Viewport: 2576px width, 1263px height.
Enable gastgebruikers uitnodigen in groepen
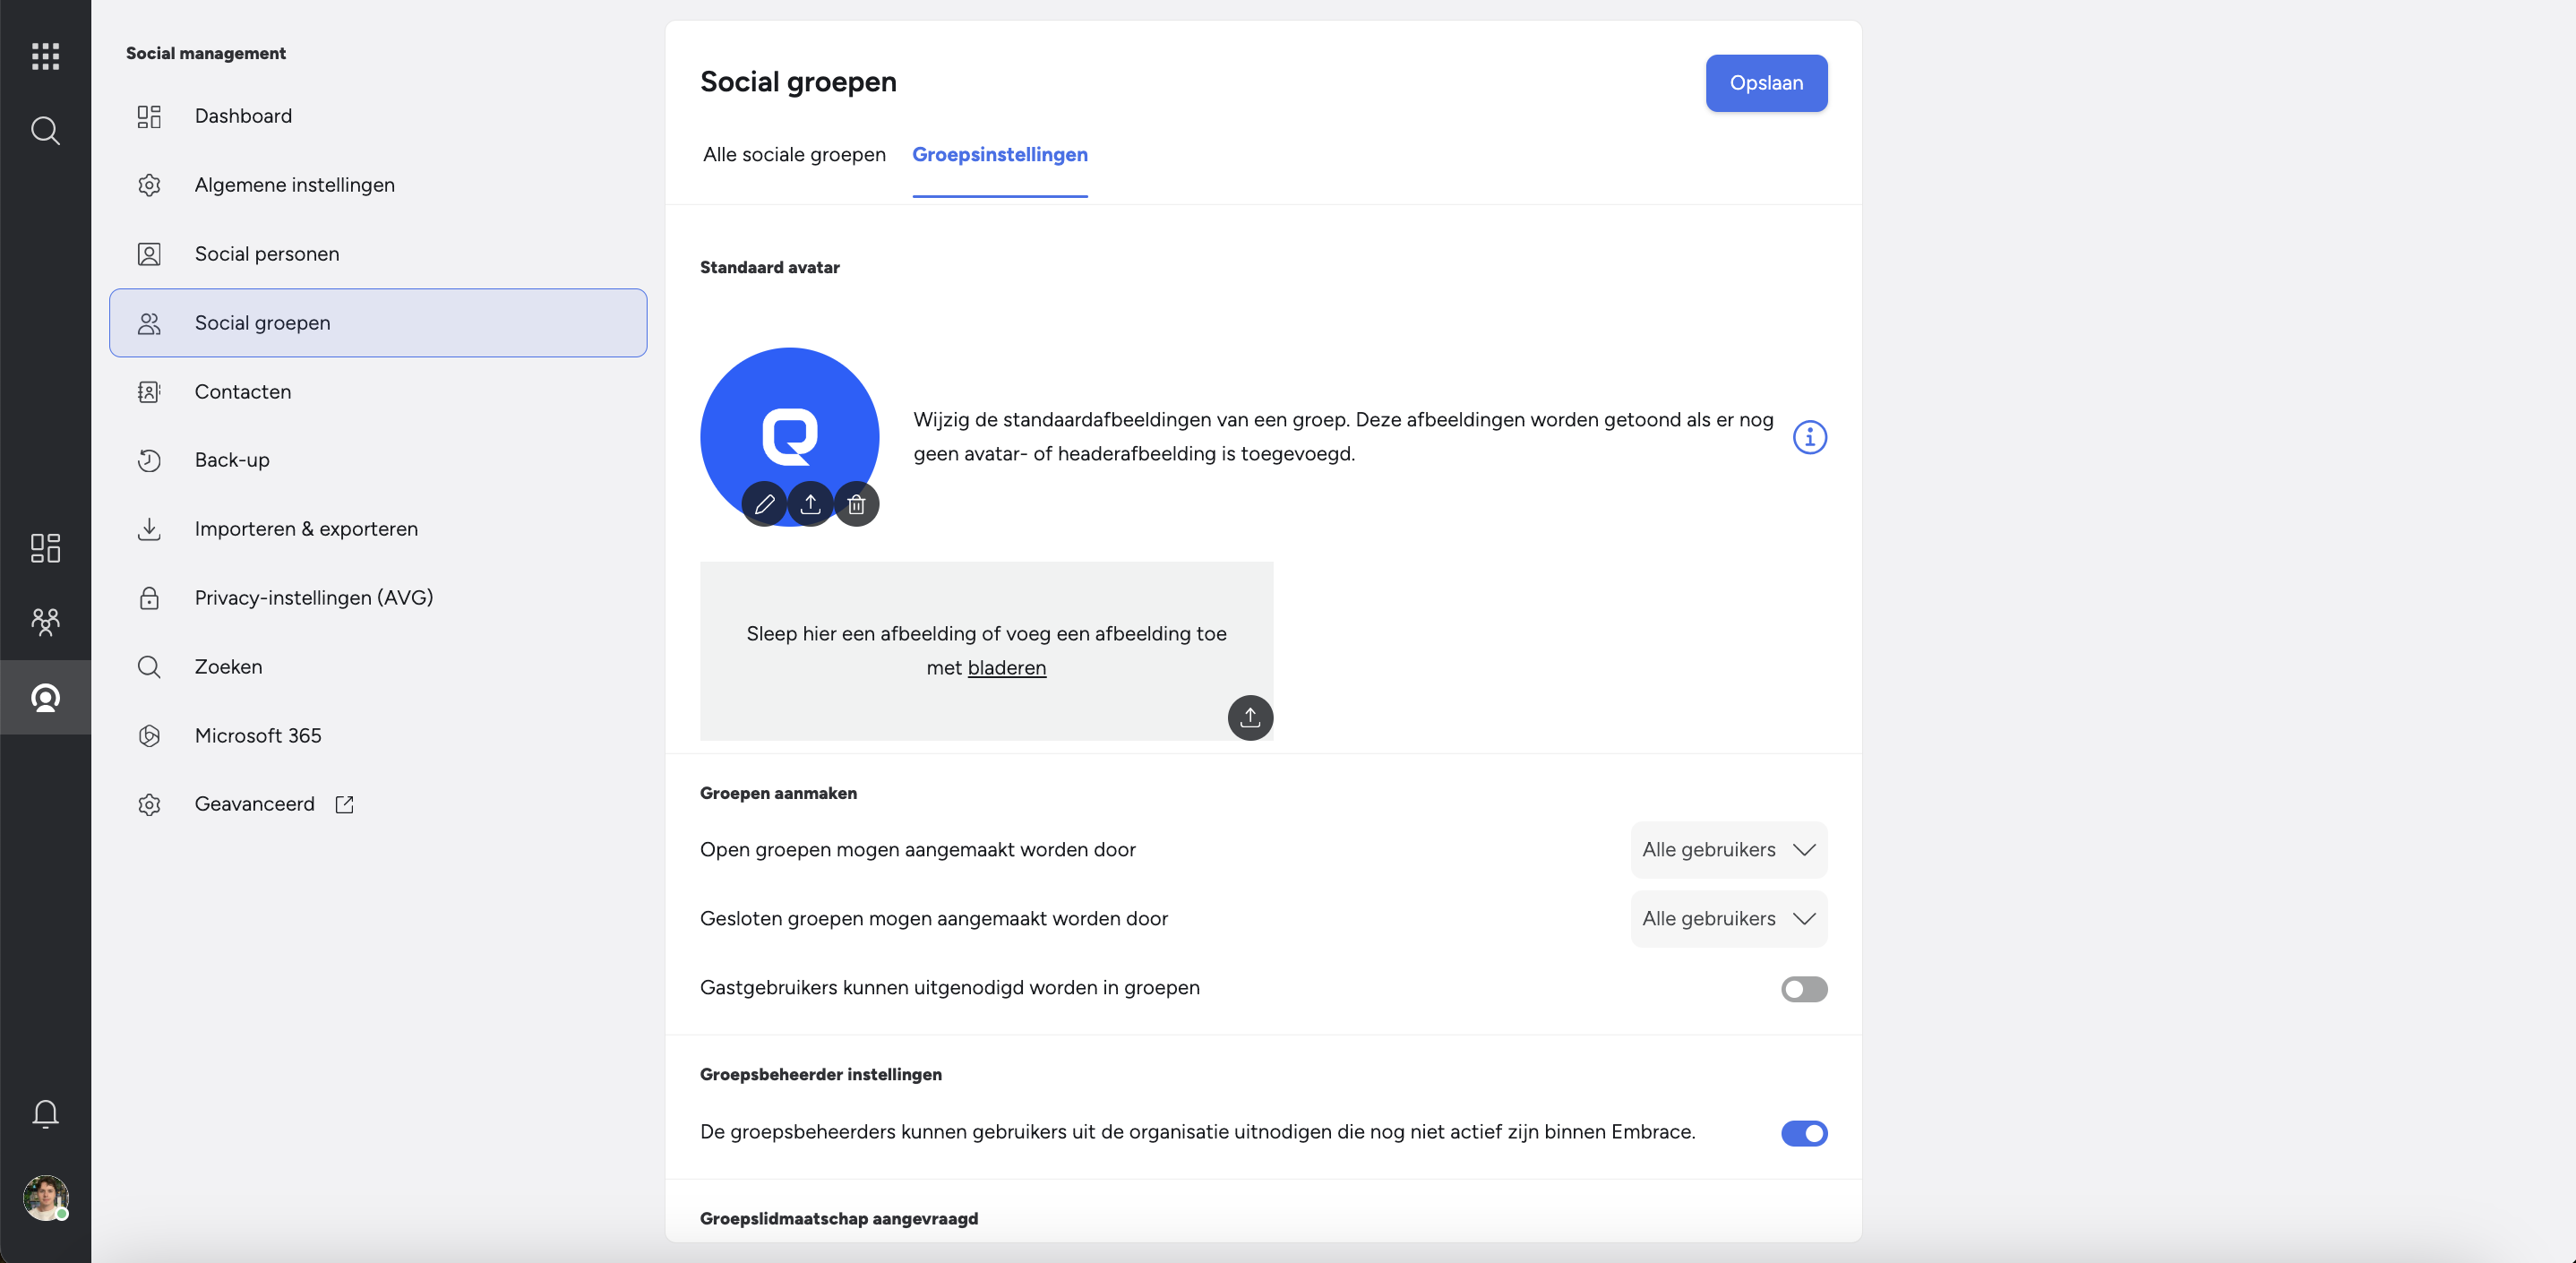click(x=1803, y=989)
